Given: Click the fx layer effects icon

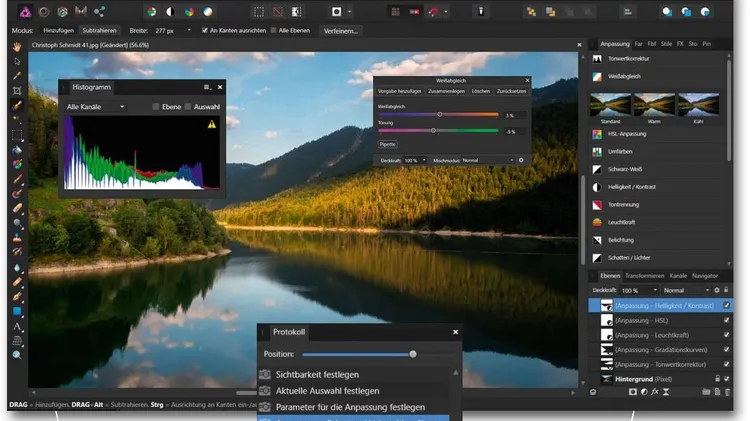Looking at the screenshot, I should click(x=655, y=392).
